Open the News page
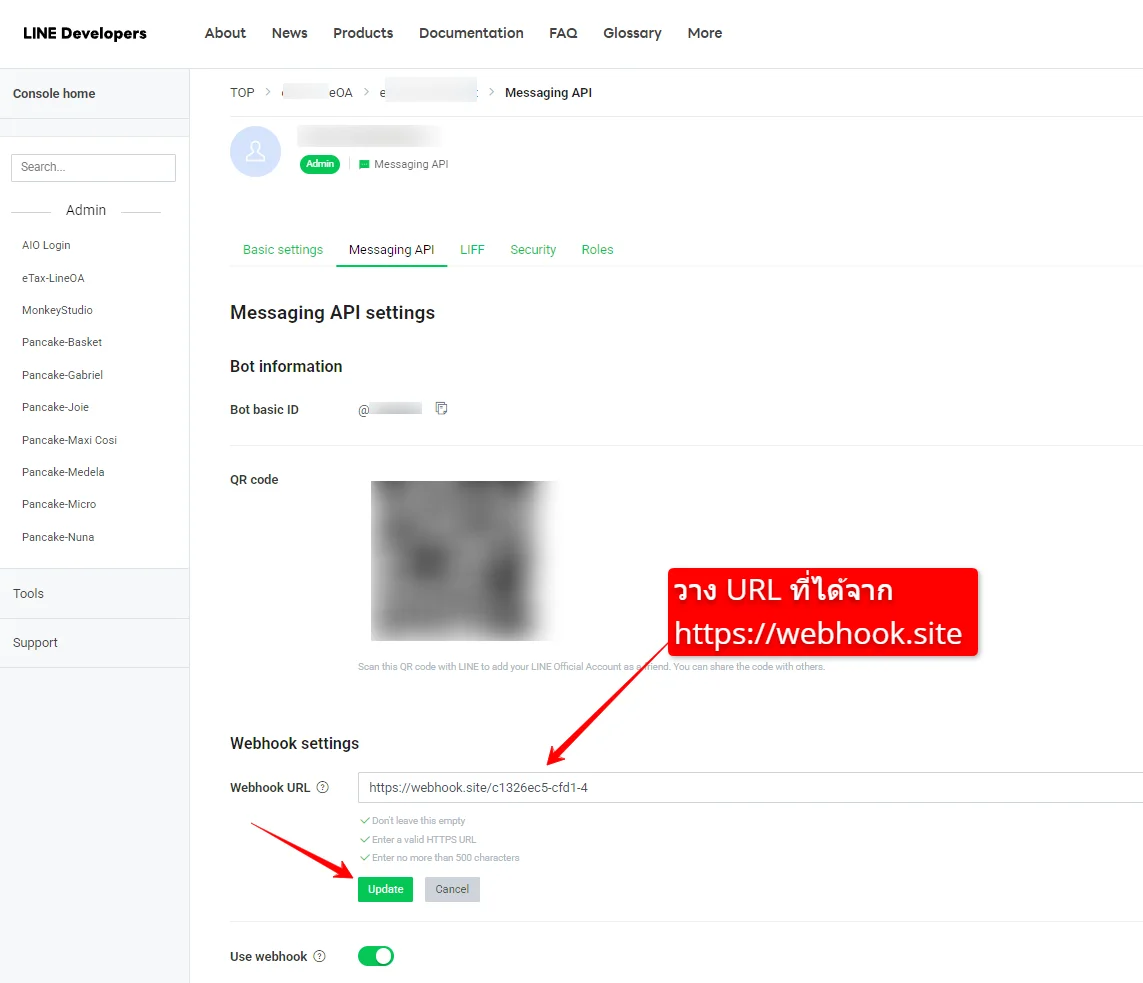The image size is (1143, 983). point(289,33)
